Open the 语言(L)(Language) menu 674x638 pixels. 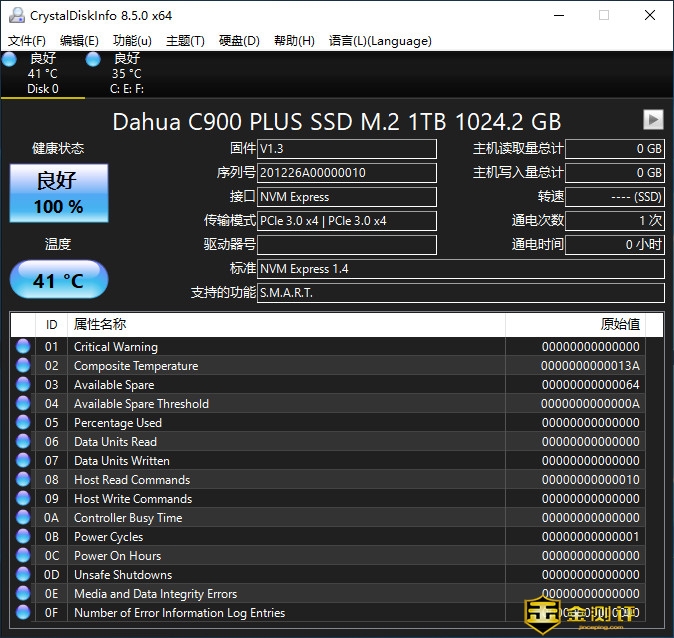click(x=380, y=41)
